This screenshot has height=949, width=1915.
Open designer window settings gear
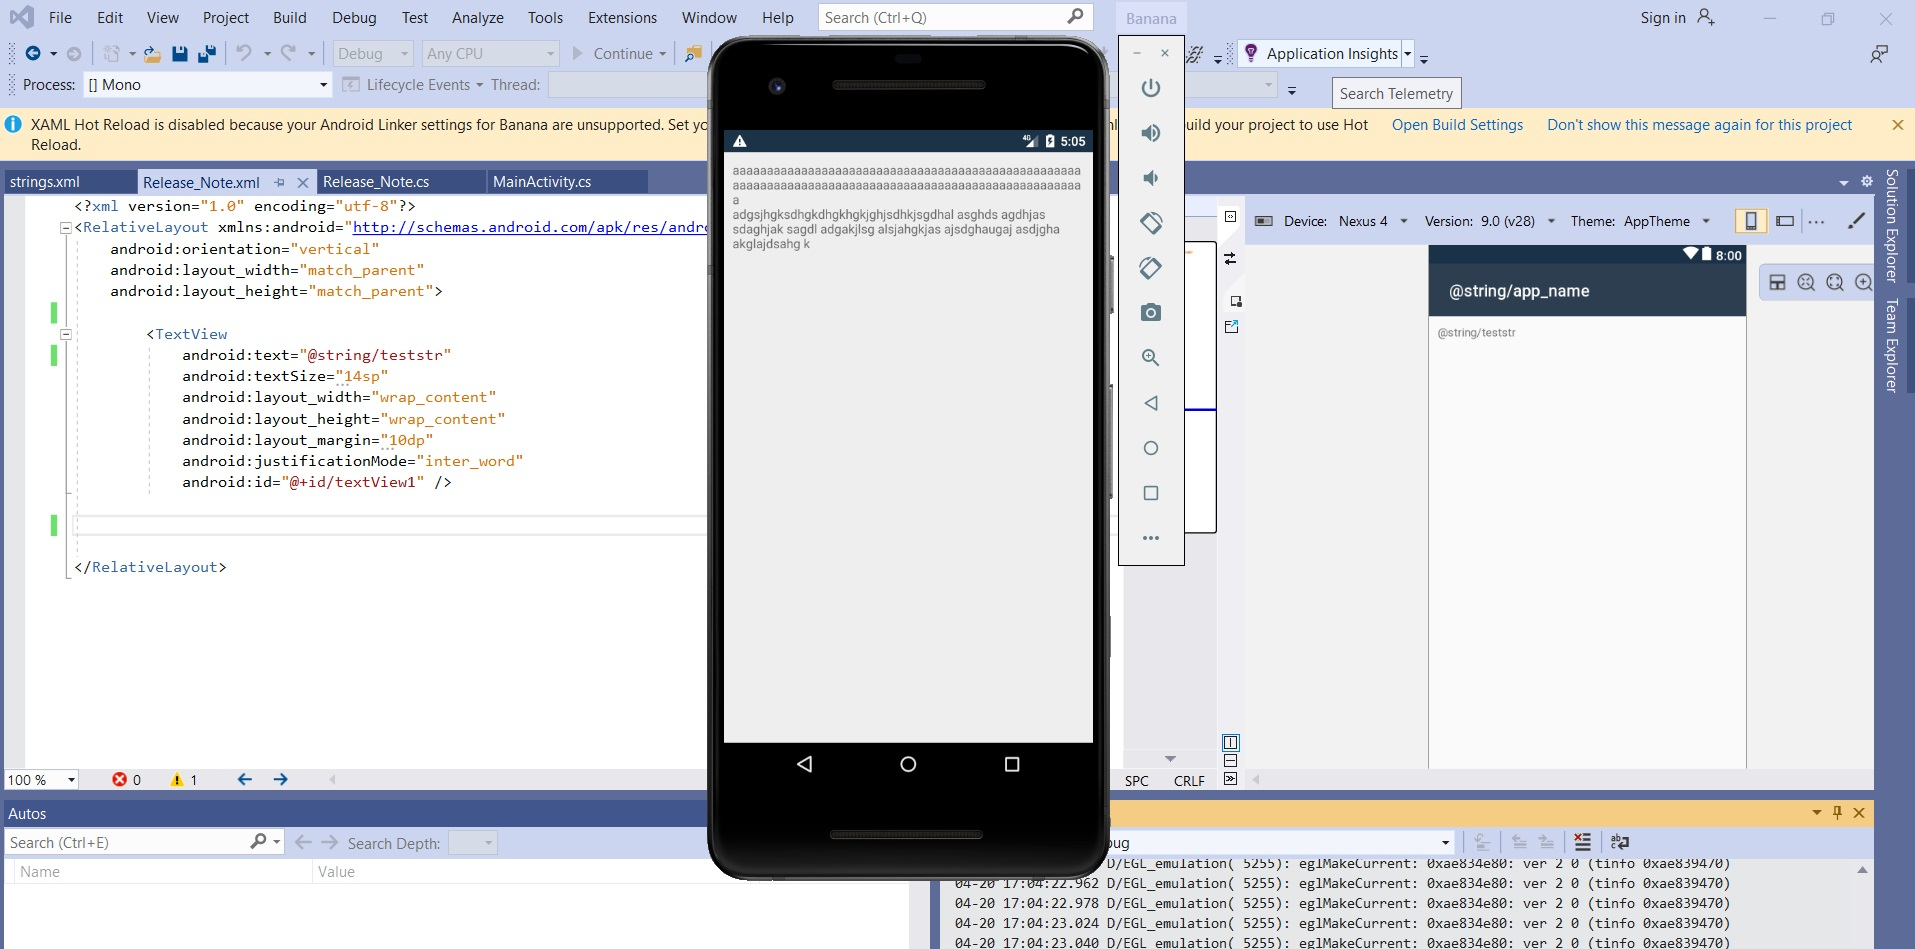click(1866, 182)
